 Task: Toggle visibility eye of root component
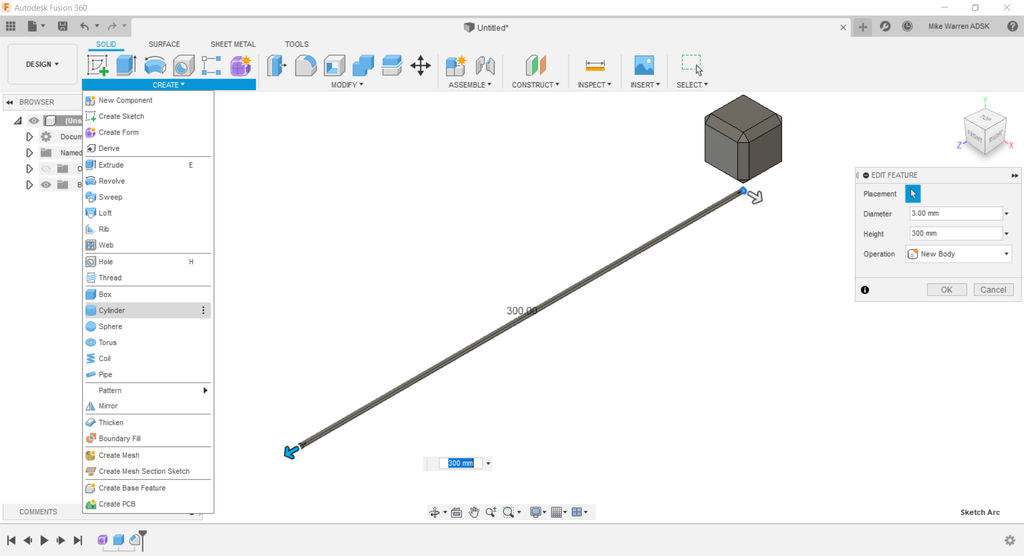(x=34, y=120)
